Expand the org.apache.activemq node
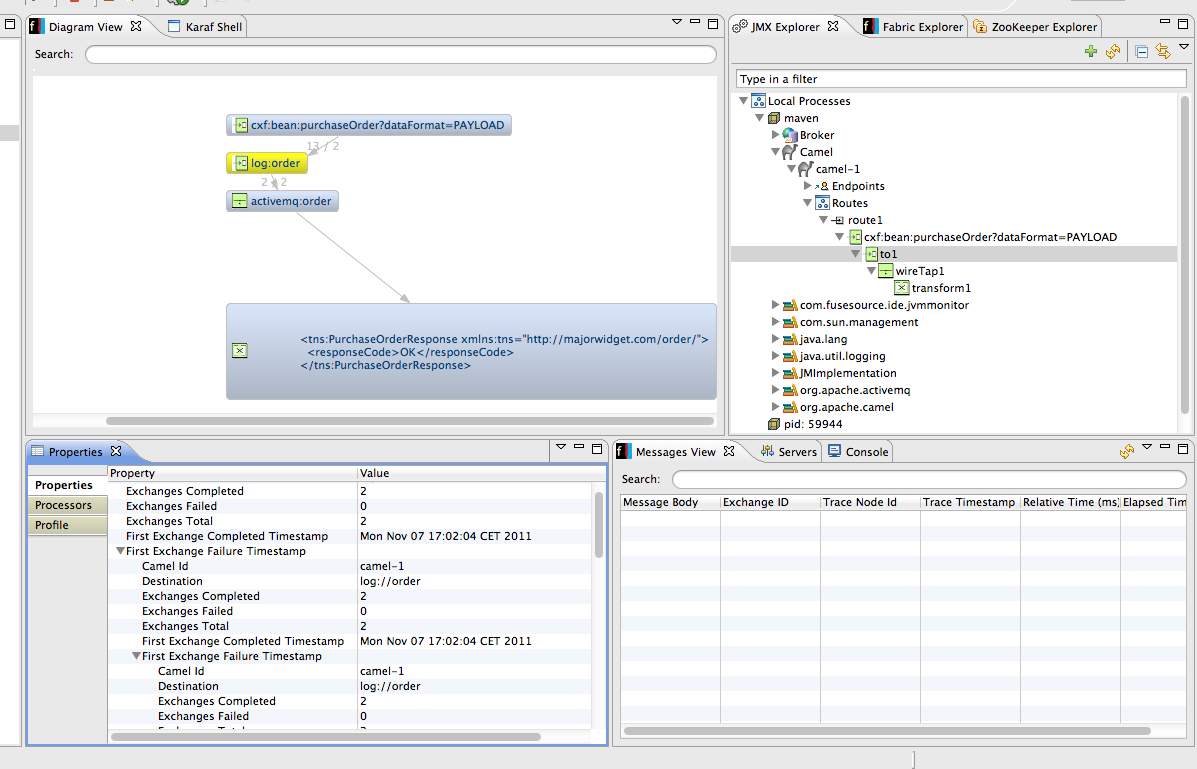The width and height of the screenshot is (1197, 769). [x=775, y=390]
